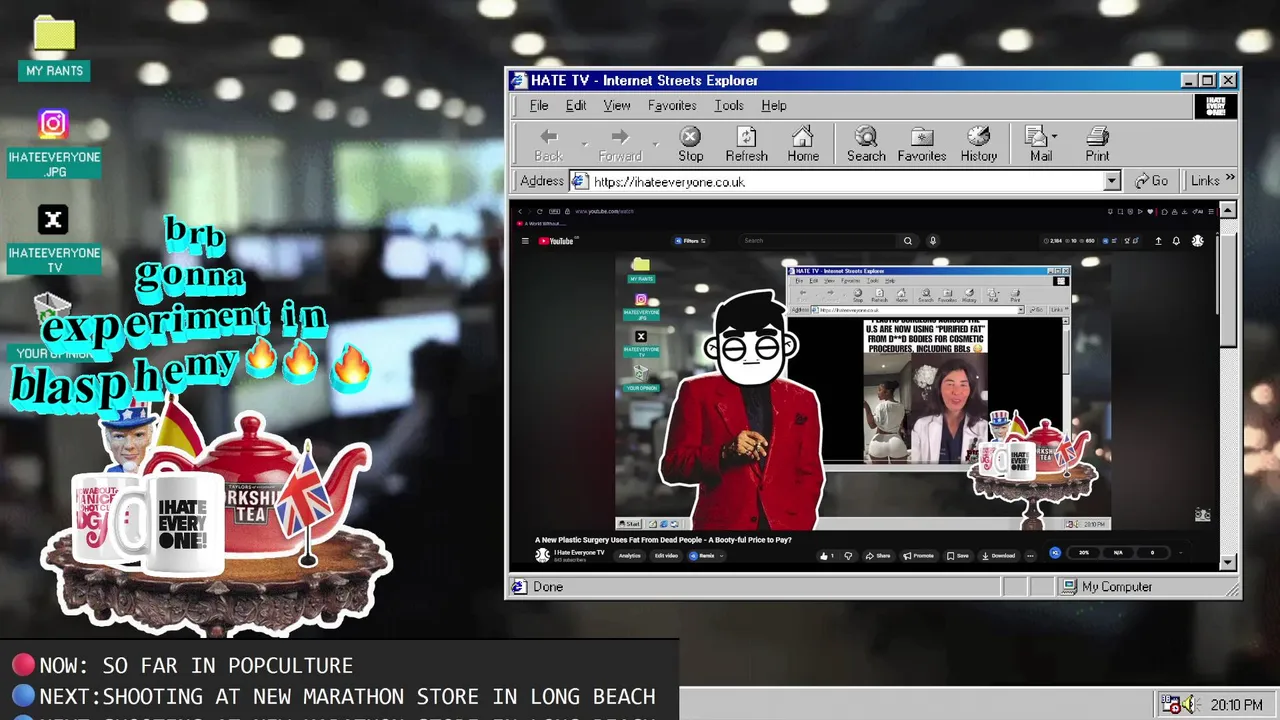Open the more options ellipsis under video
The image size is (1280, 720).
click(1030, 556)
